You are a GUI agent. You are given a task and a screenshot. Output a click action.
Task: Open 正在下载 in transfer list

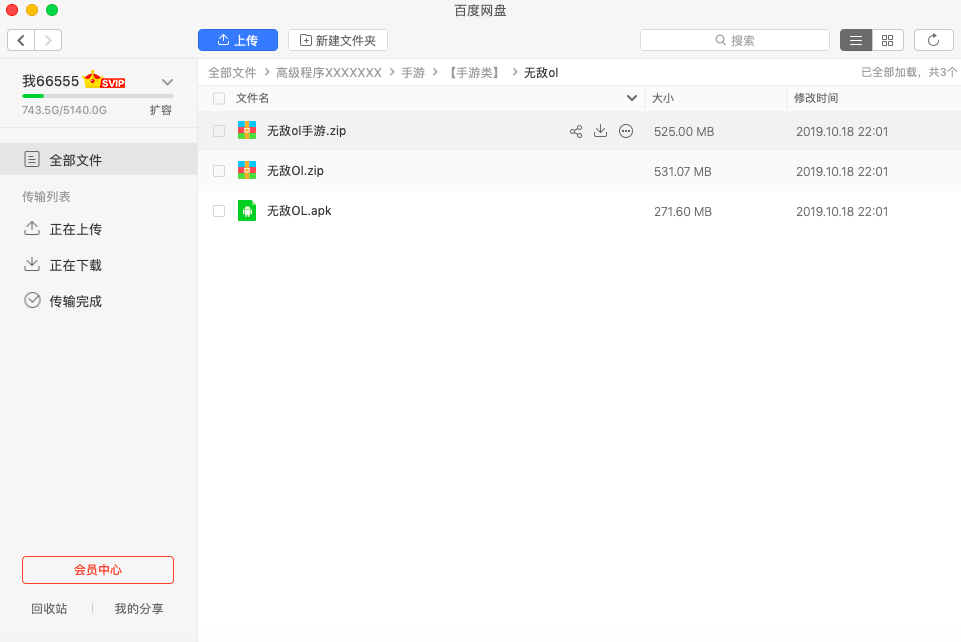click(x=75, y=265)
